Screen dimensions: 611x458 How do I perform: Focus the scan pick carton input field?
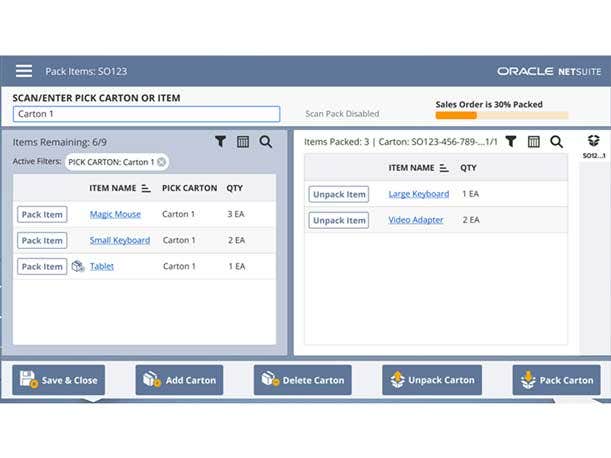coord(146,114)
